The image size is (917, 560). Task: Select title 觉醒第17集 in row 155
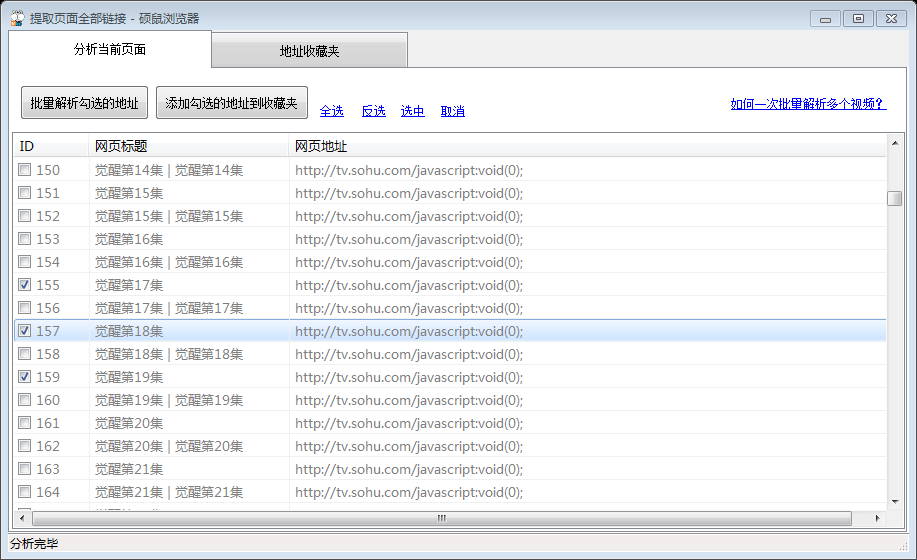(129, 285)
